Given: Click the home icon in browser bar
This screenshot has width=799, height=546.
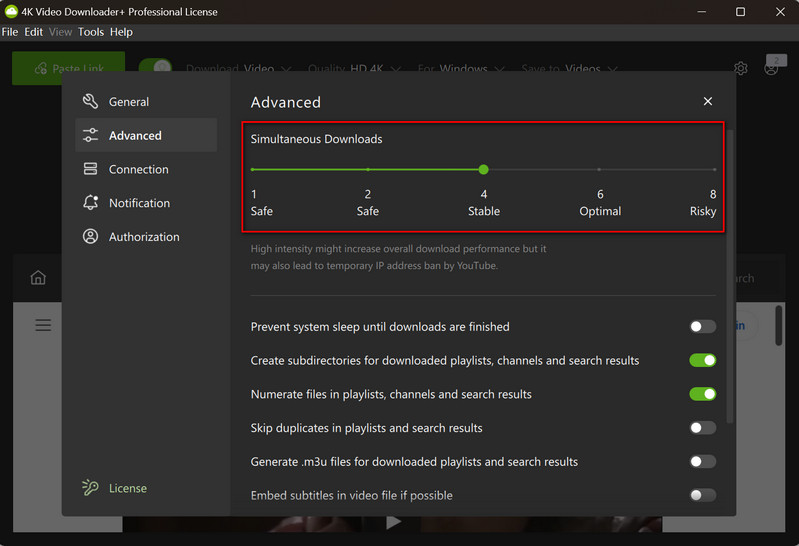Looking at the screenshot, I should coord(38,277).
